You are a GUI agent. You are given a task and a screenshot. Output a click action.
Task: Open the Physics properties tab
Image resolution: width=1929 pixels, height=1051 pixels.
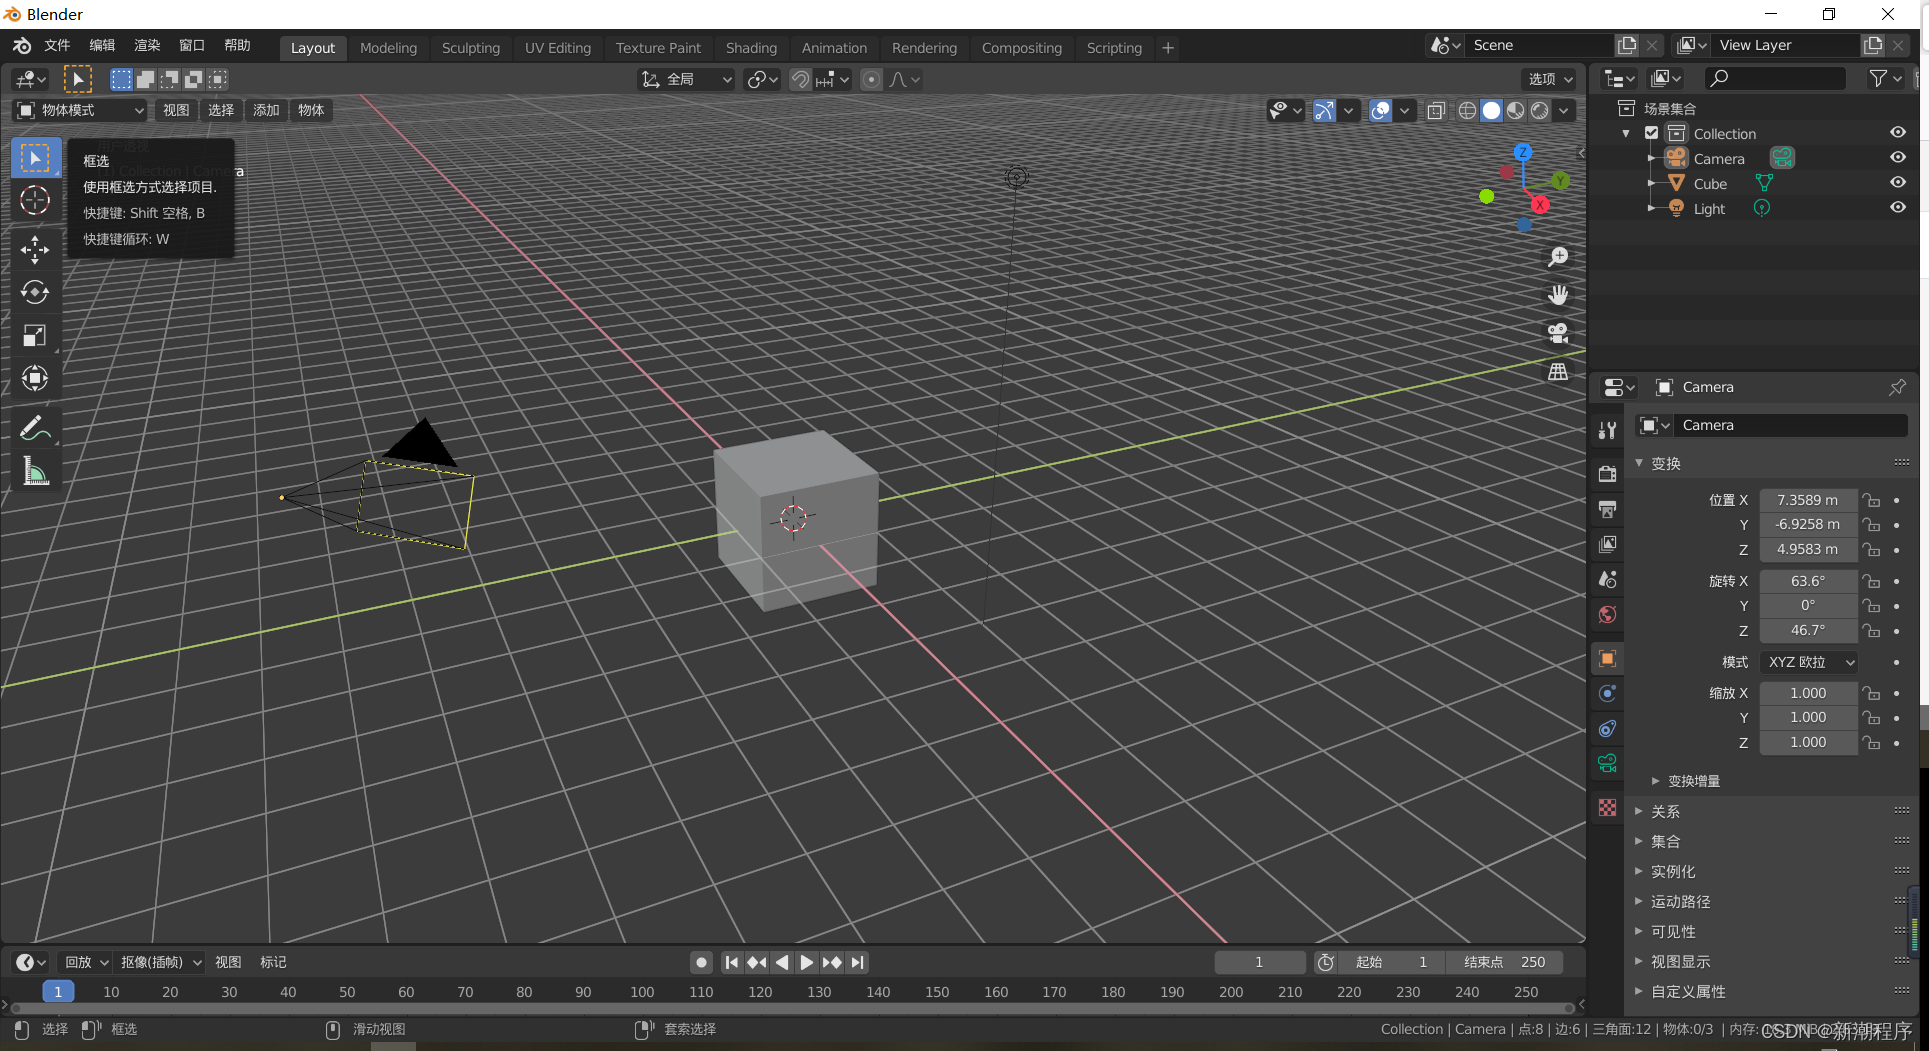click(x=1607, y=693)
